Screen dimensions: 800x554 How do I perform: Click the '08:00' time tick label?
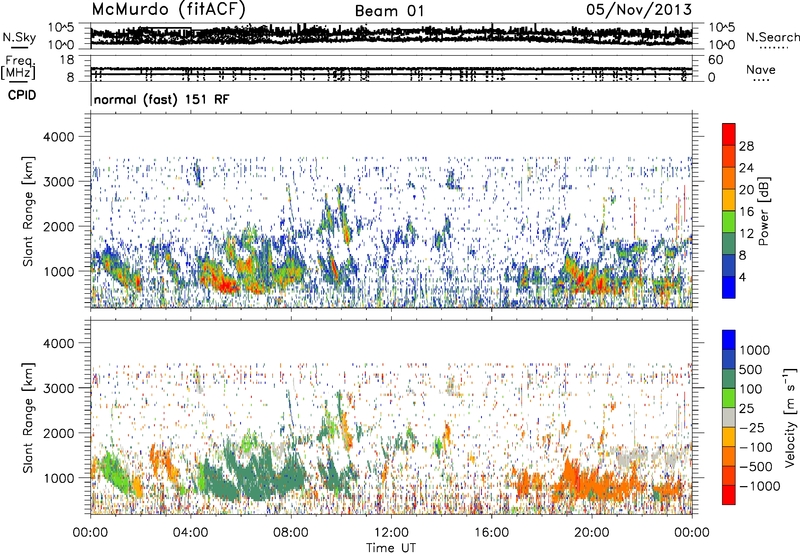click(291, 533)
